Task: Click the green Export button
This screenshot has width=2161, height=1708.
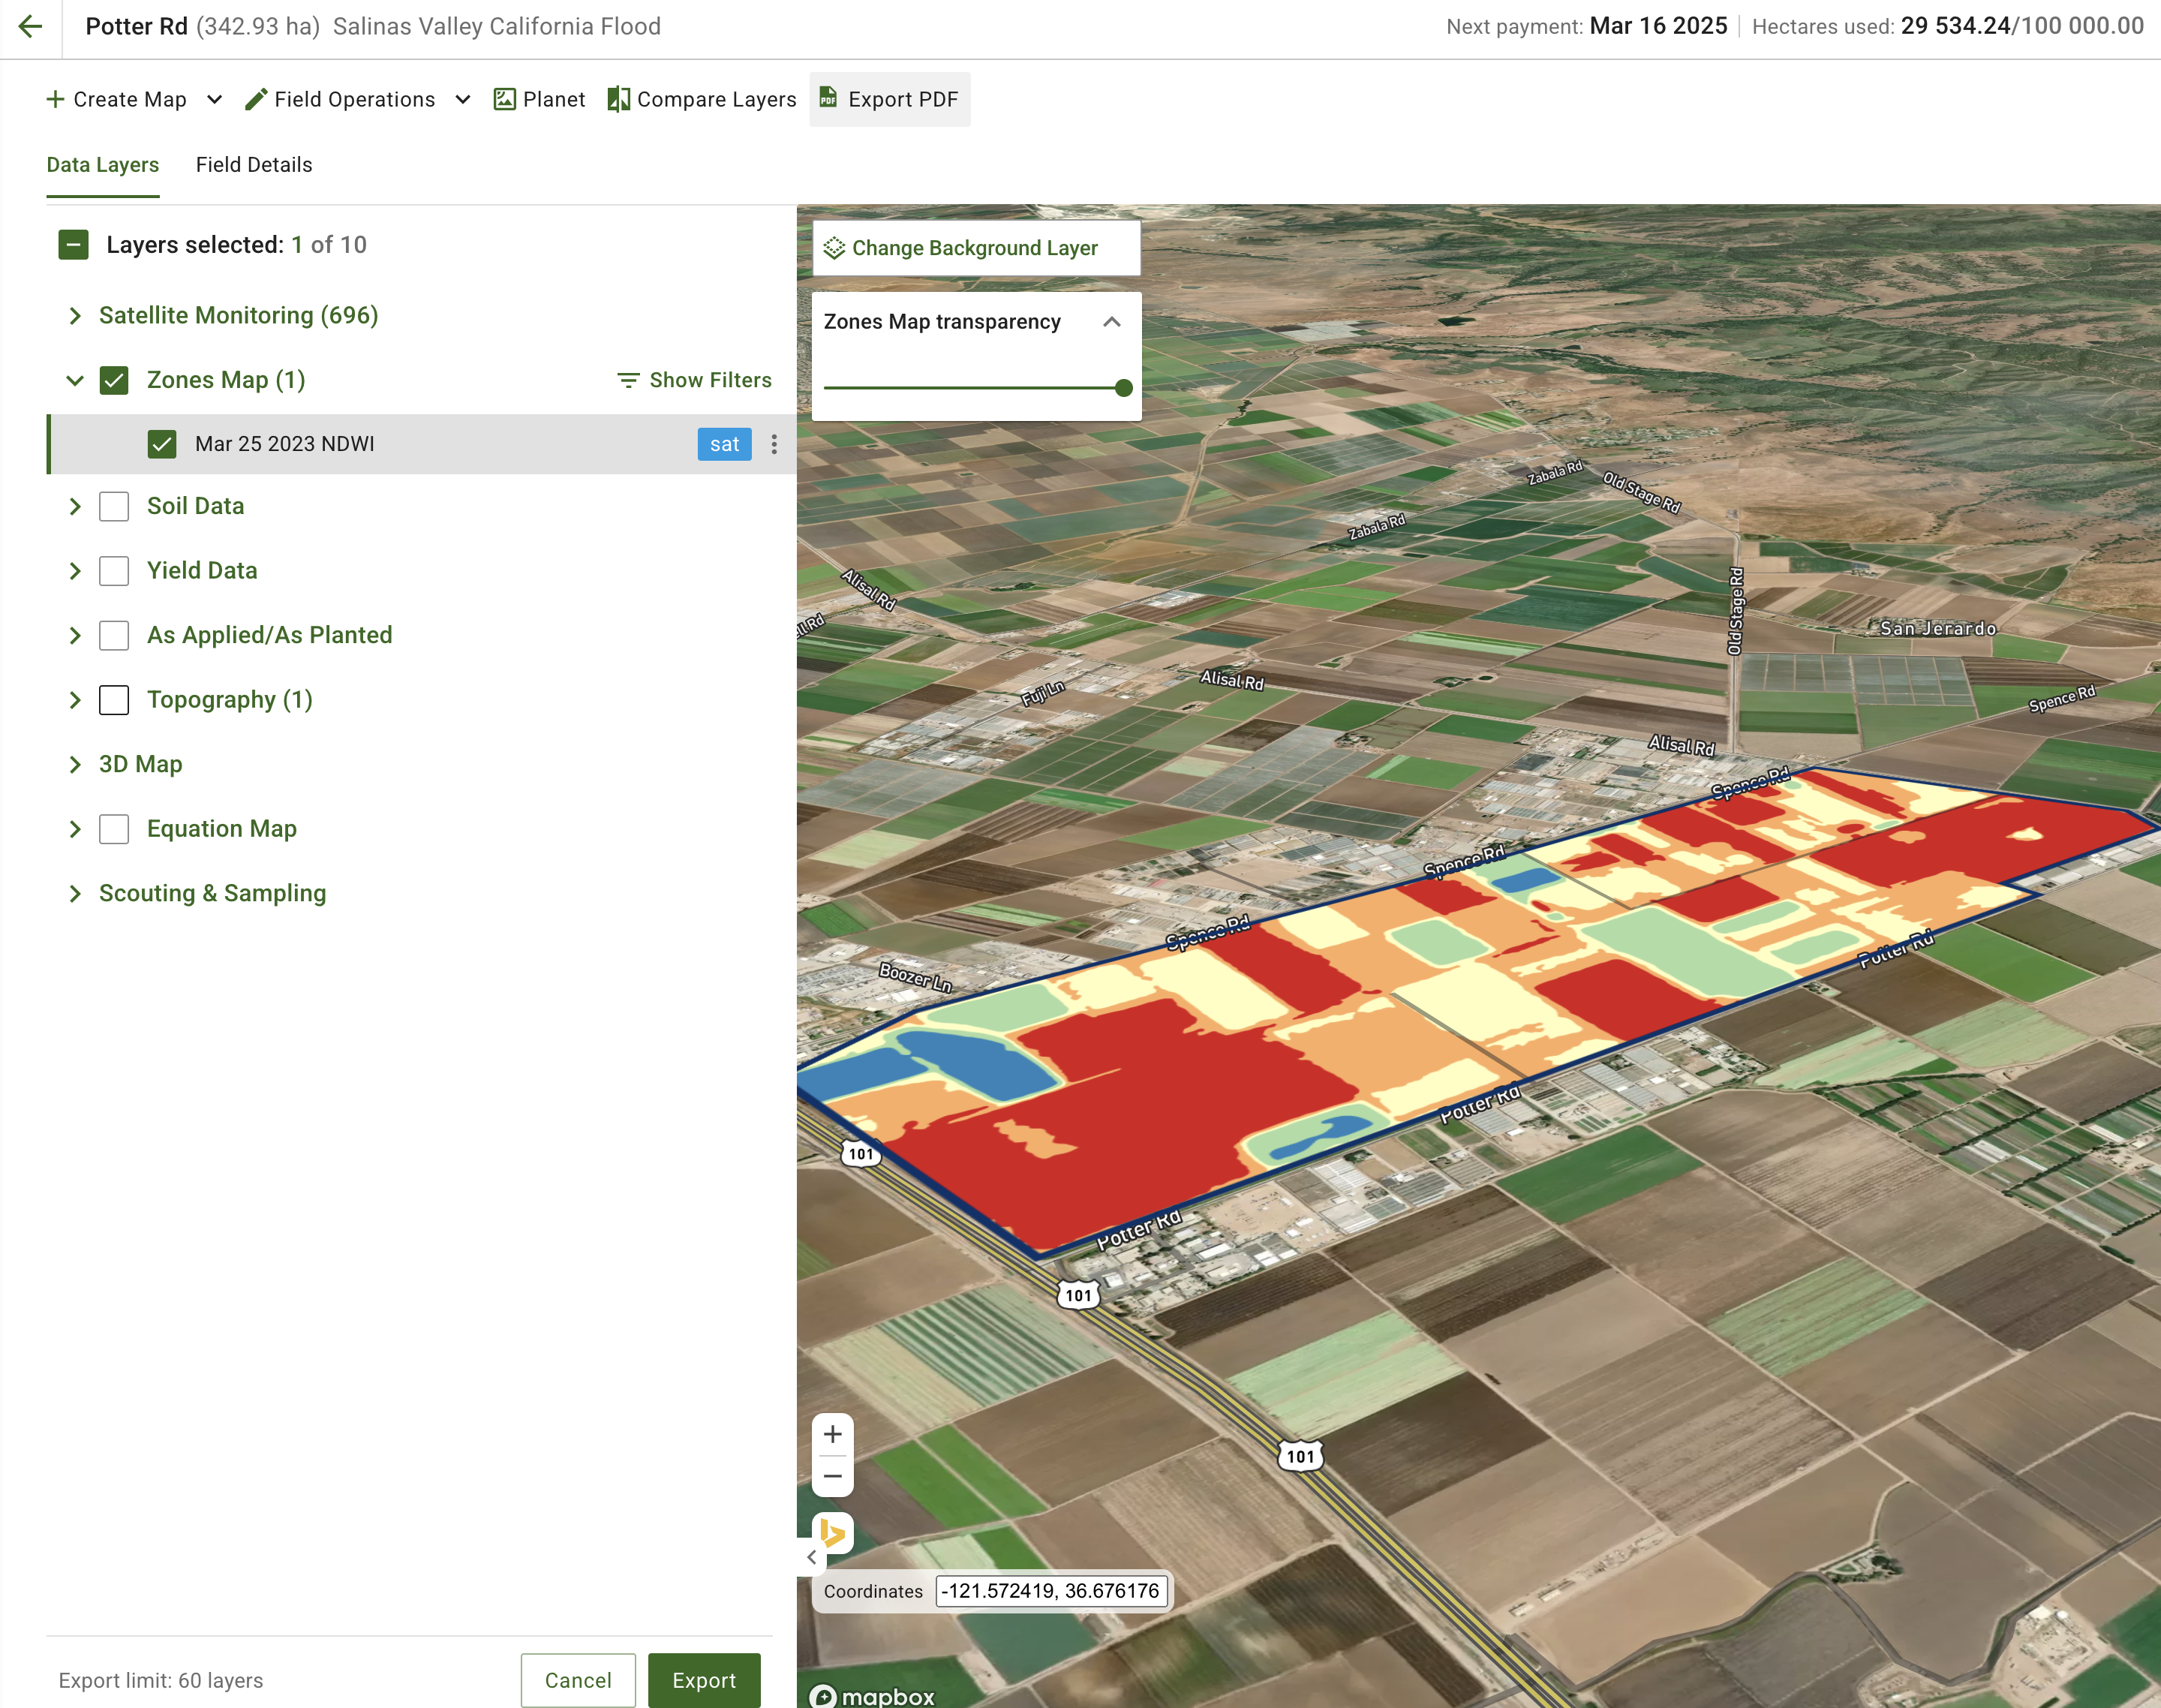Action: click(x=703, y=1680)
